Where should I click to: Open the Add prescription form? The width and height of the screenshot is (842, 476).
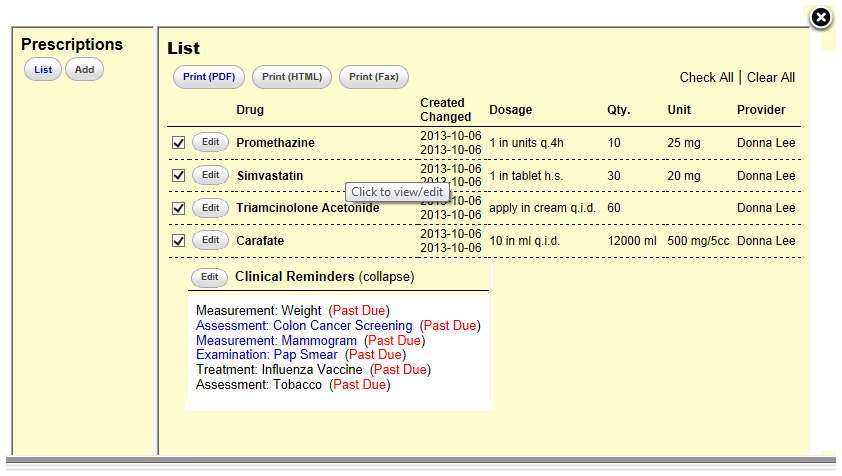coord(85,70)
